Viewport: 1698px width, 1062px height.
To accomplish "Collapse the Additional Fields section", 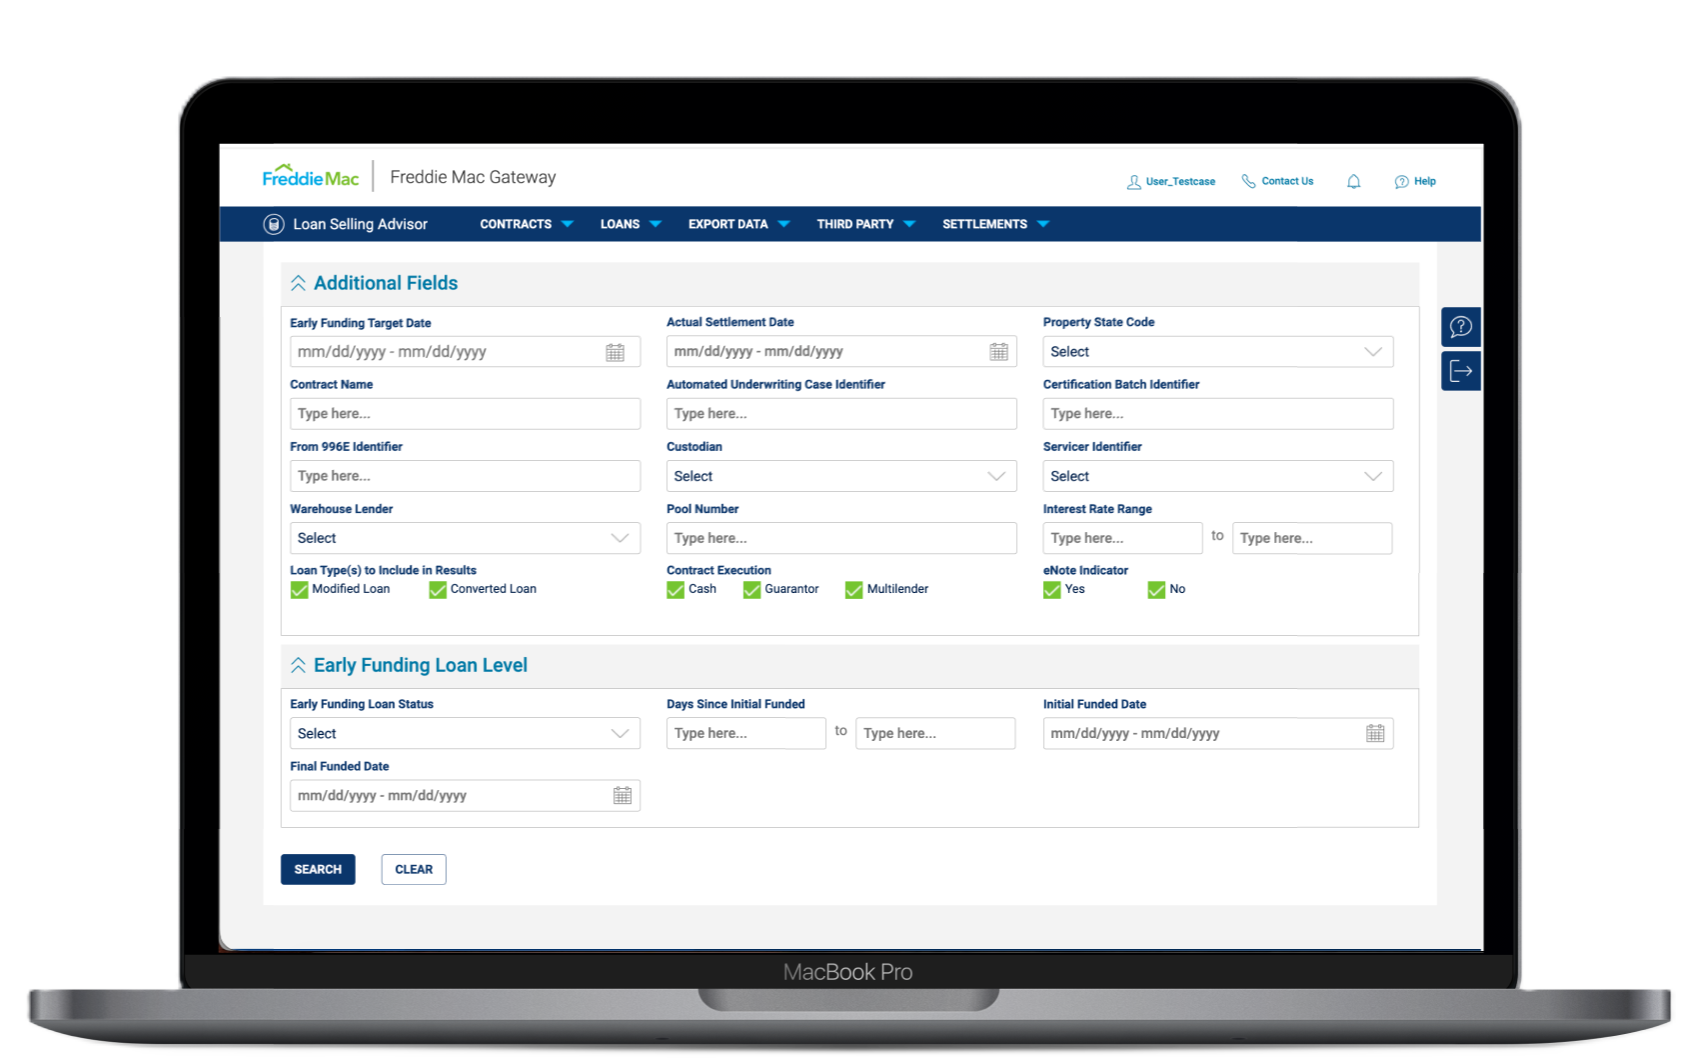I will [297, 283].
